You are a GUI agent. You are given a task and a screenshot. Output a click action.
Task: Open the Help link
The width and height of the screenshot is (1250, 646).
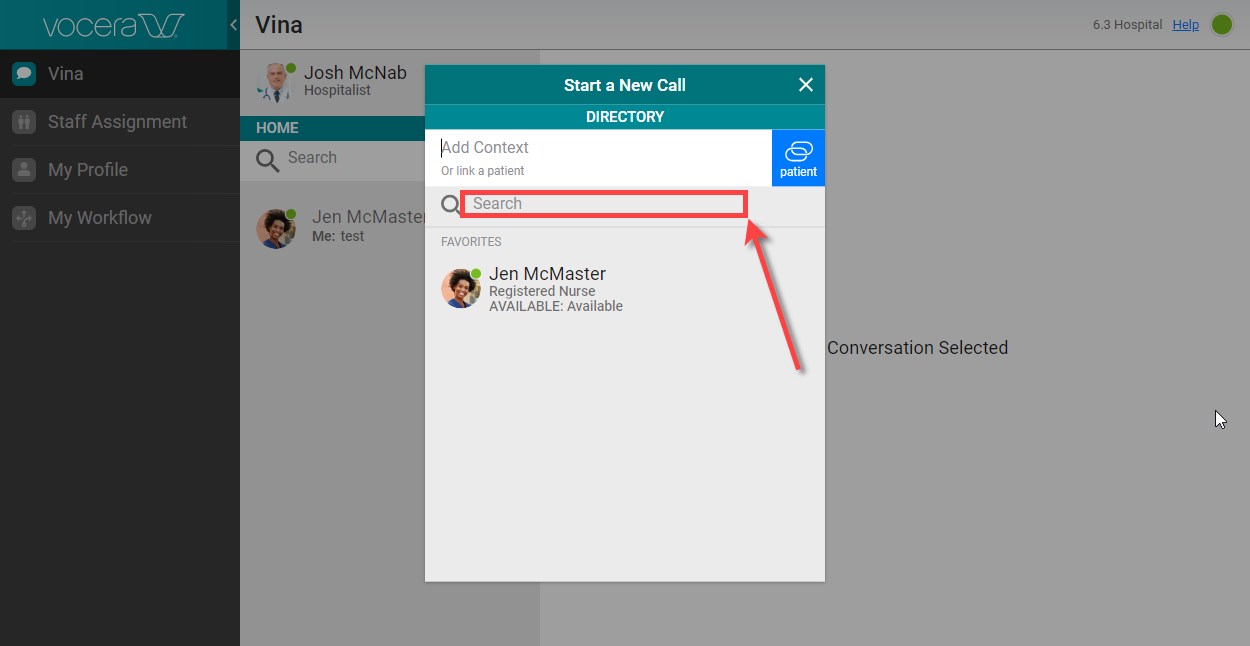pos(1185,25)
